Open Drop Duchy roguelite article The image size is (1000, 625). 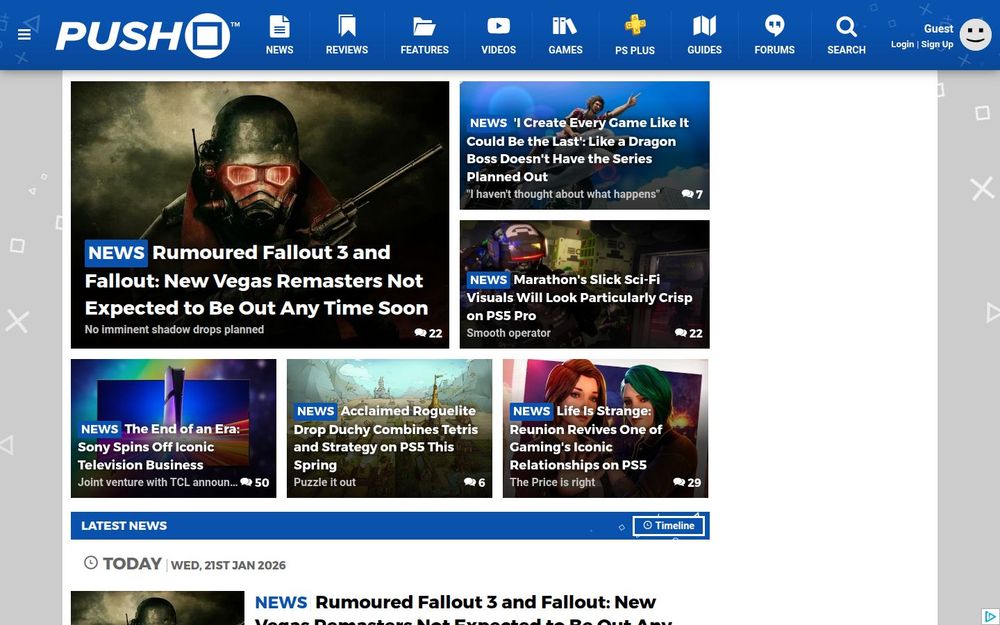pos(386,438)
